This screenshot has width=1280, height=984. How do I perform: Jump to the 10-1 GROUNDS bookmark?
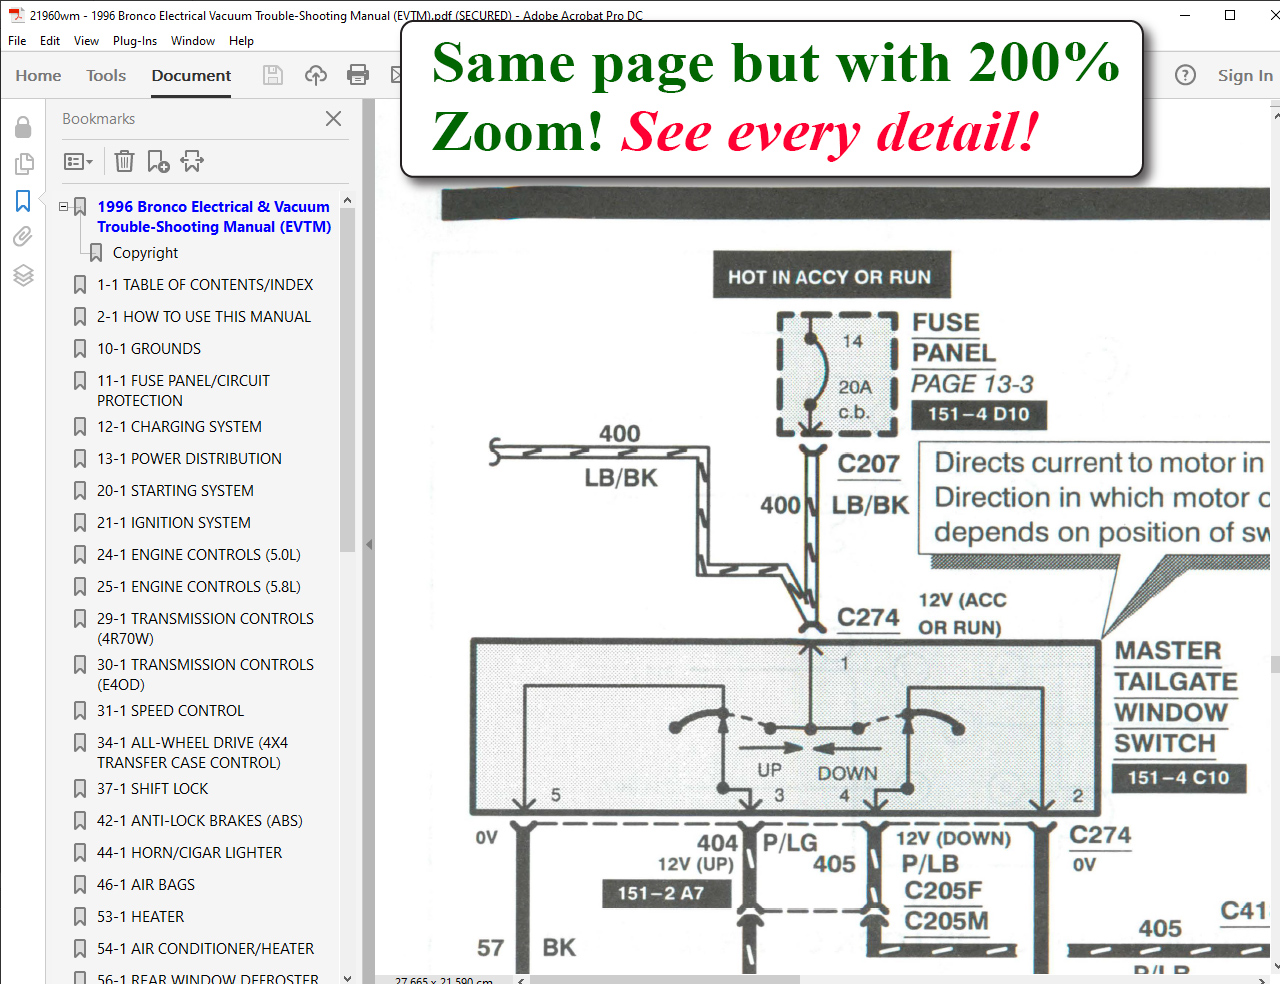click(x=149, y=349)
